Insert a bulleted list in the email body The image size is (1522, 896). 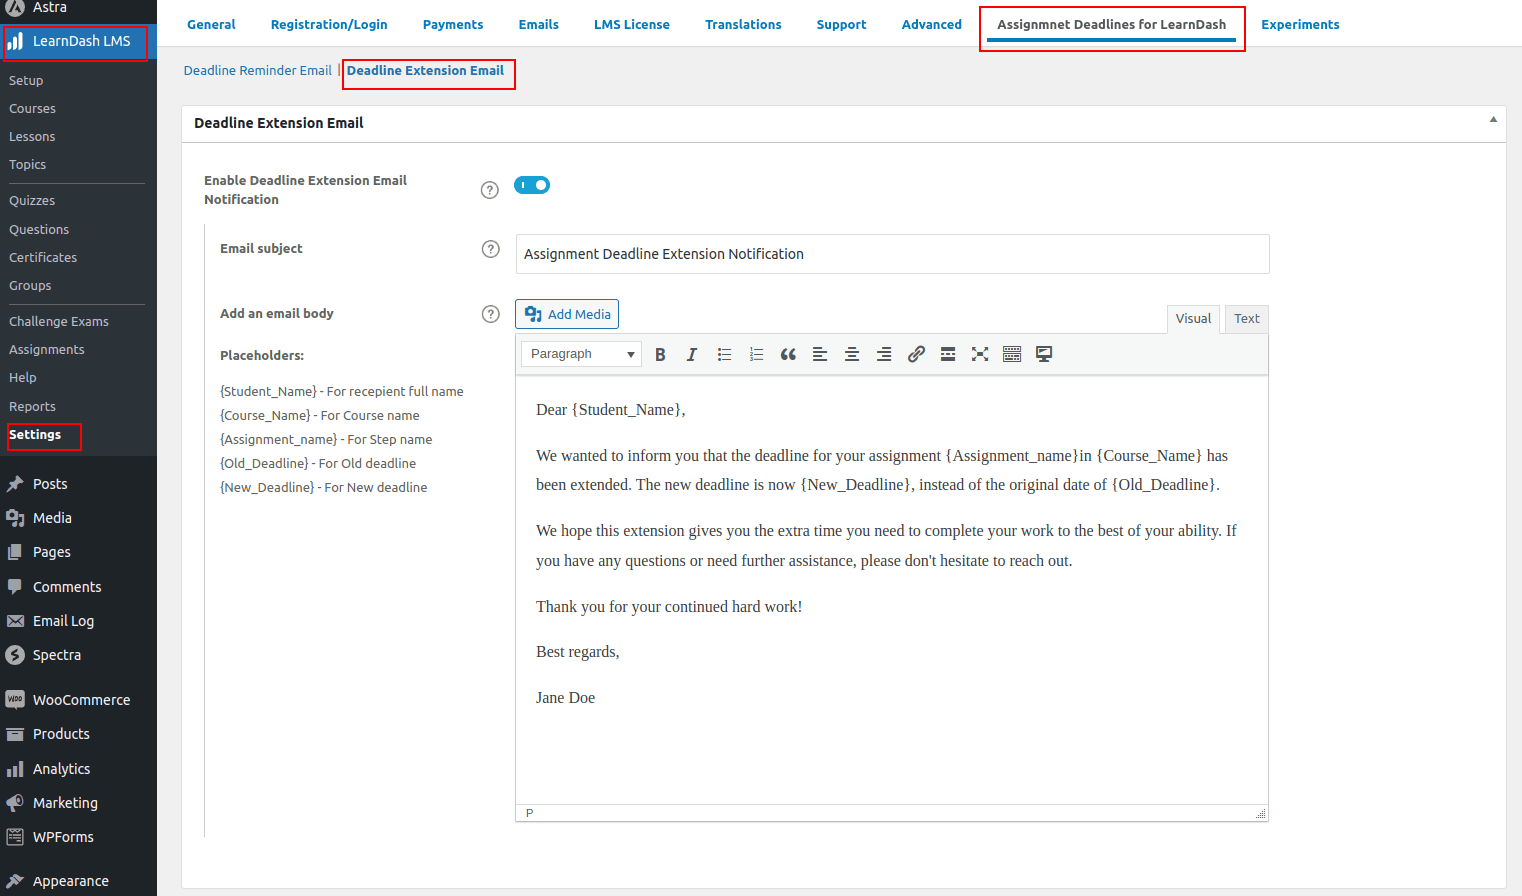(x=724, y=353)
